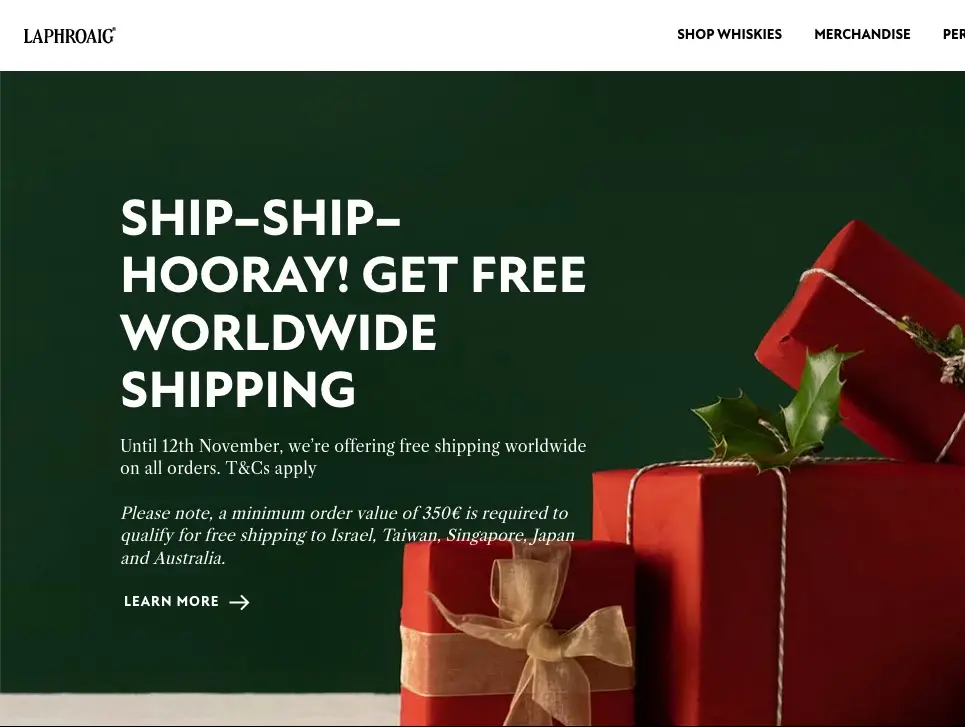Open the Shop Whiskies menu
Image resolution: width=965 pixels, height=727 pixels.
729,34
